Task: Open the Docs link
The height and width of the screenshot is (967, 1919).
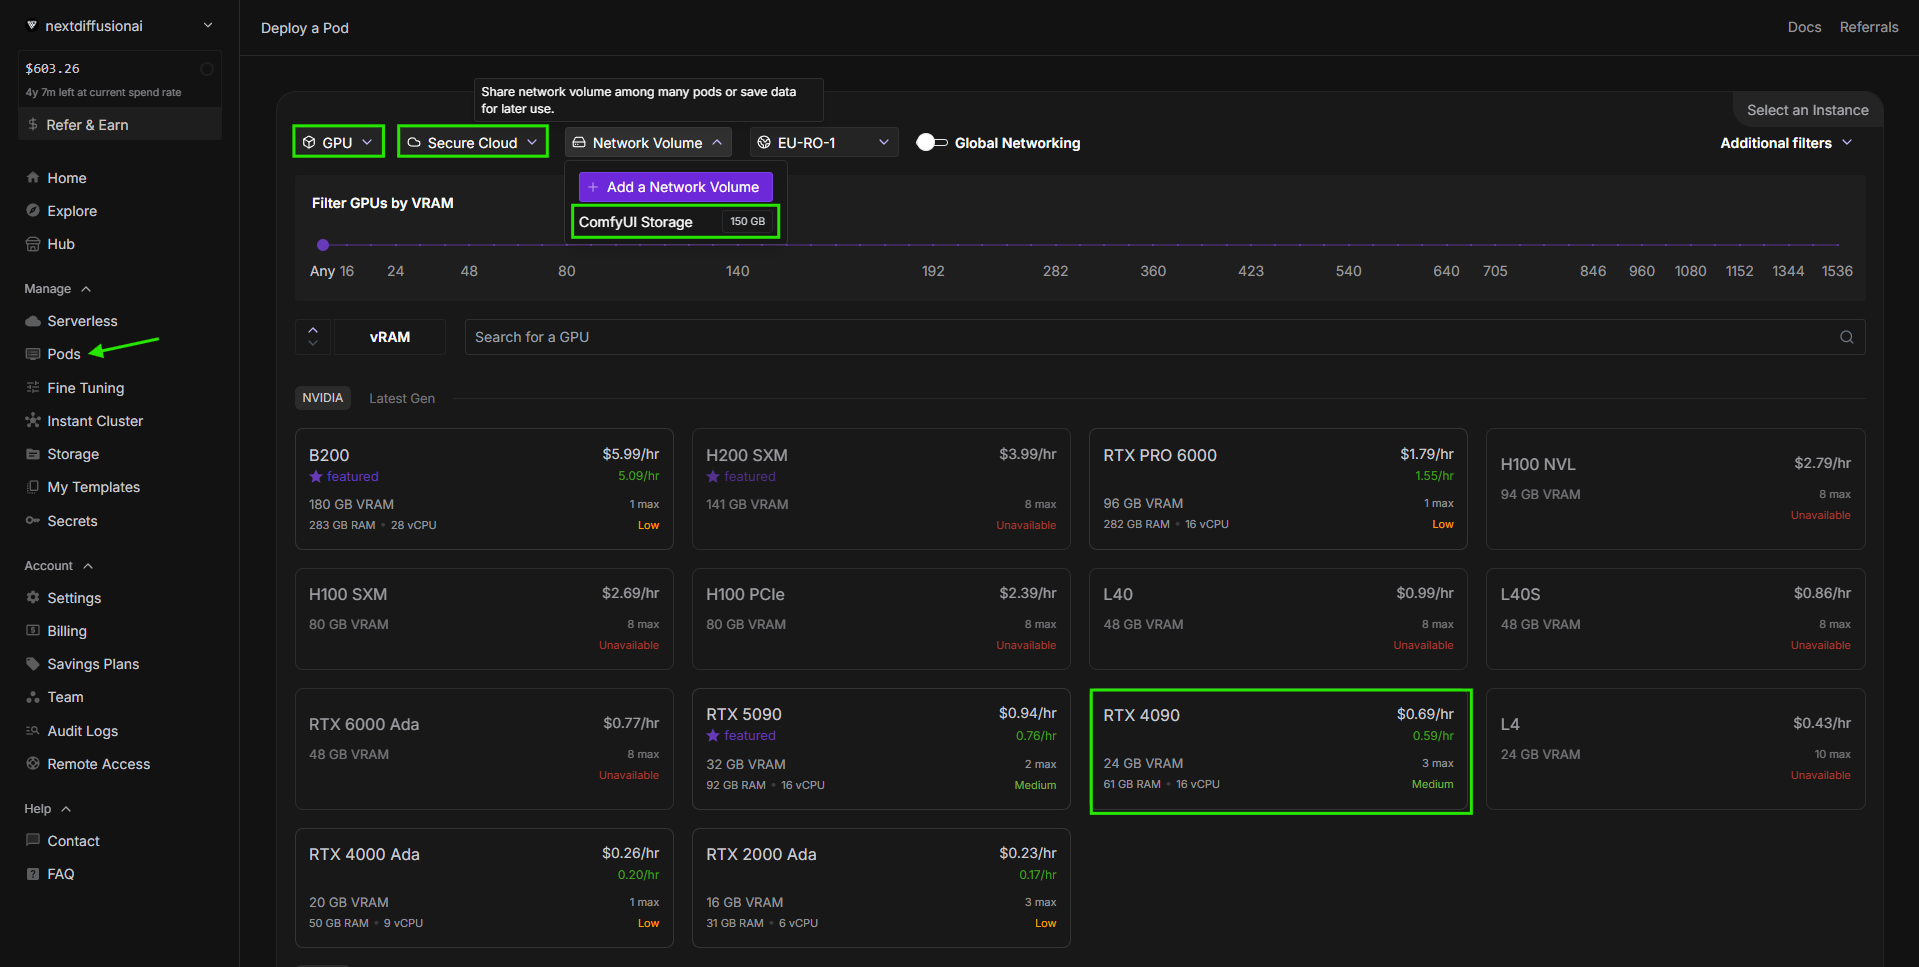Action: [x=1804, y=27]
